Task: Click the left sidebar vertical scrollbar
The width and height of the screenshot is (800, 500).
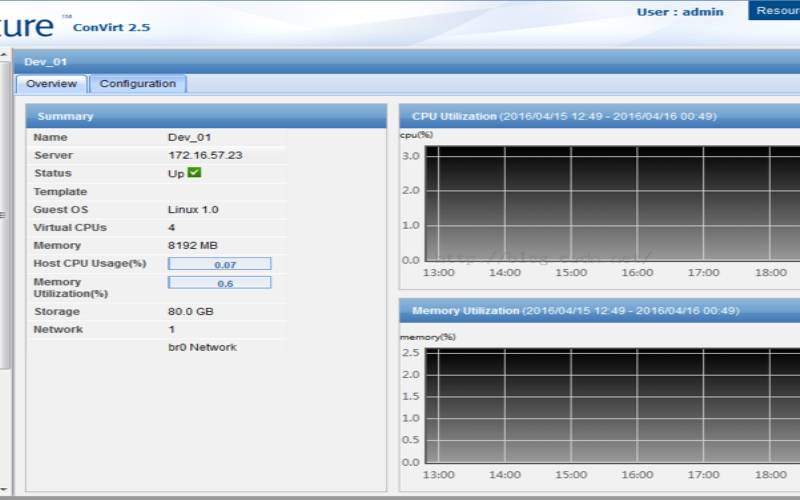Action: [x=5, y=300]
